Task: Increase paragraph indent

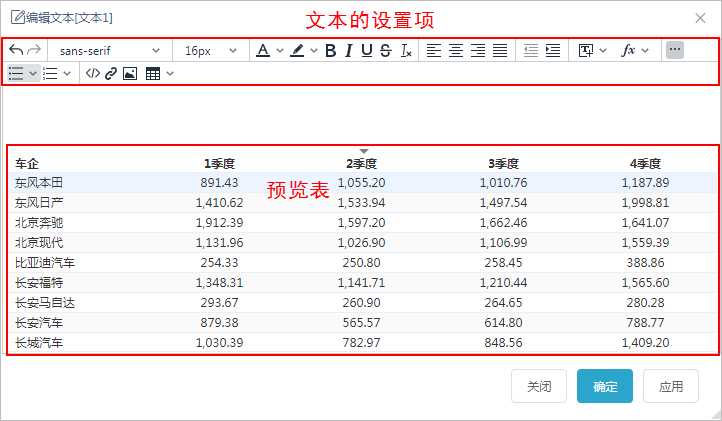Action: click(553, 50)
